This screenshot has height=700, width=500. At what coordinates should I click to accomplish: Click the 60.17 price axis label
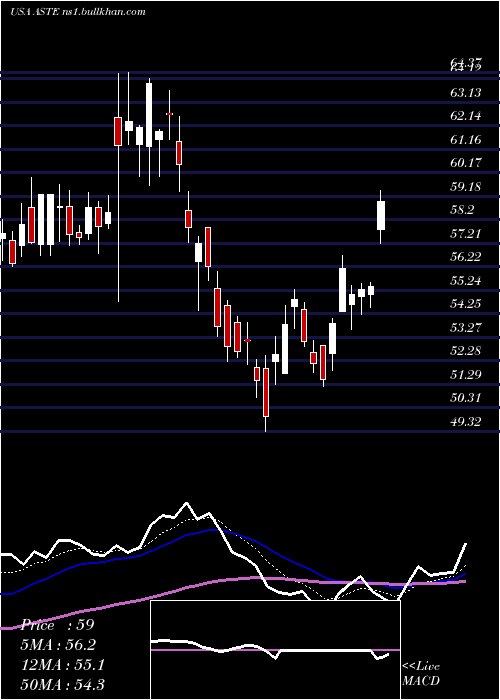(x=466, y=162)
